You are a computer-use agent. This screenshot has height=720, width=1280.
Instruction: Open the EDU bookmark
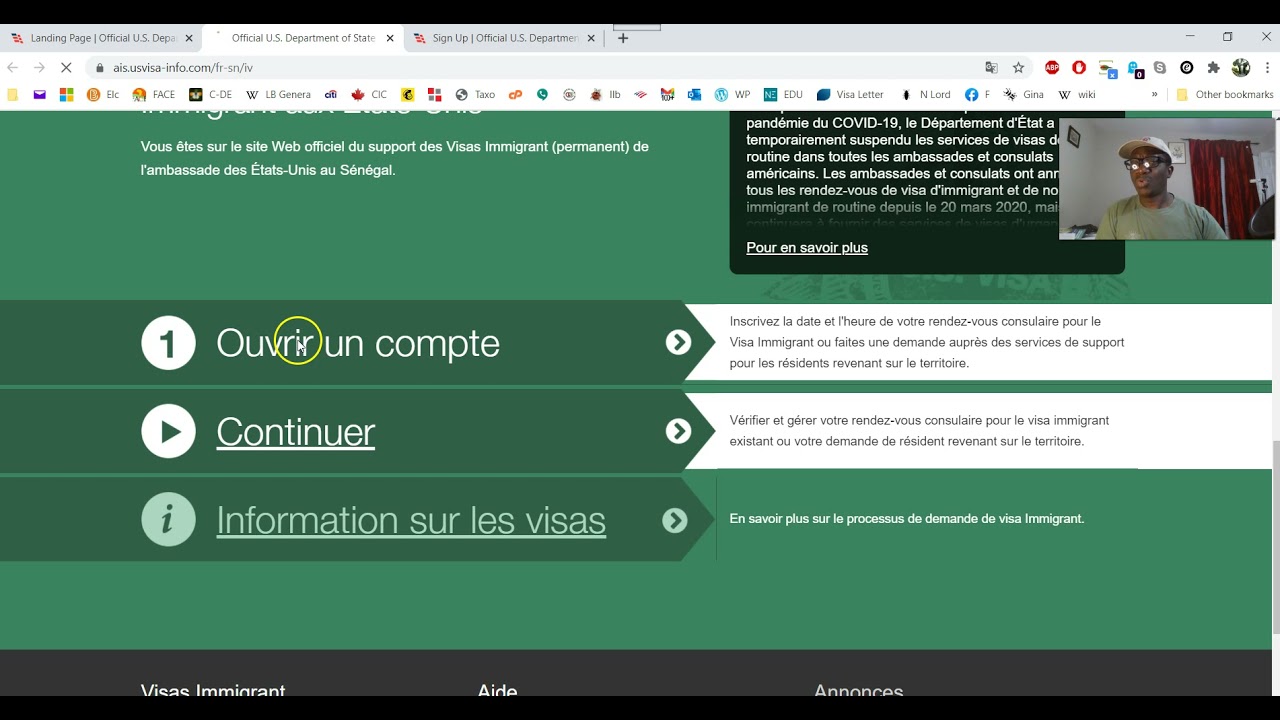click(783, 95)
